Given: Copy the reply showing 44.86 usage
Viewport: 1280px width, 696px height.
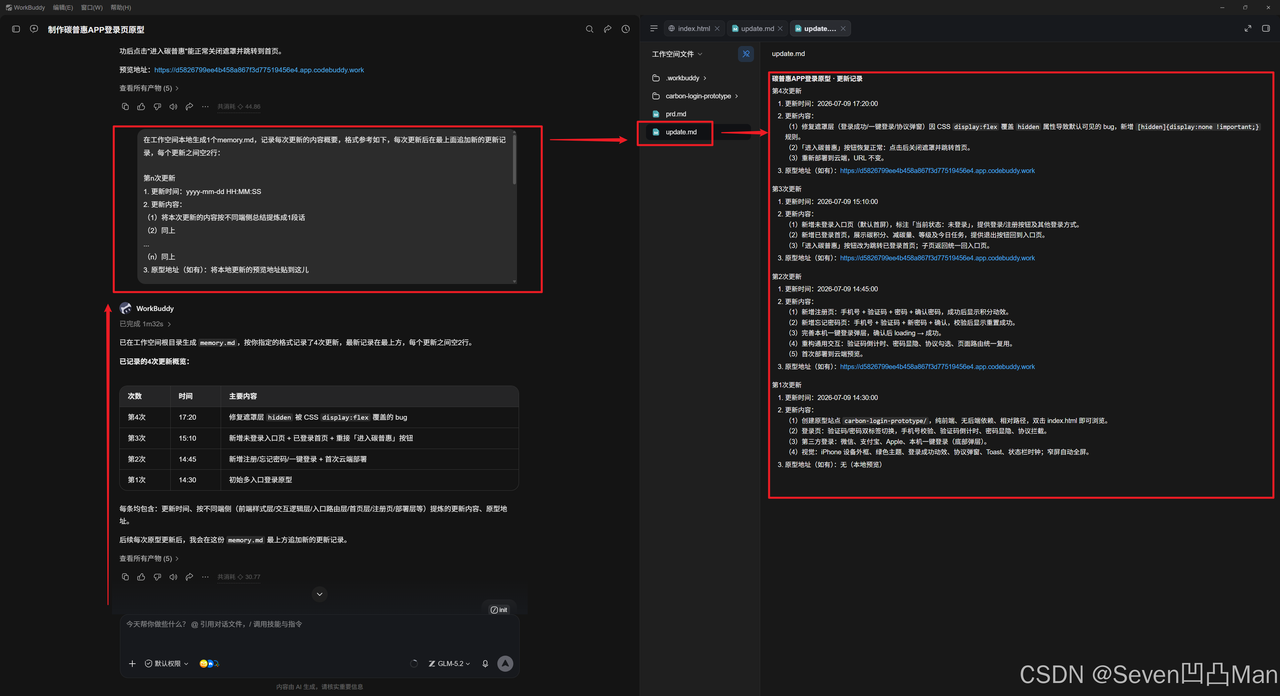Looking at the screenshot, I should [x=125, y=106].
